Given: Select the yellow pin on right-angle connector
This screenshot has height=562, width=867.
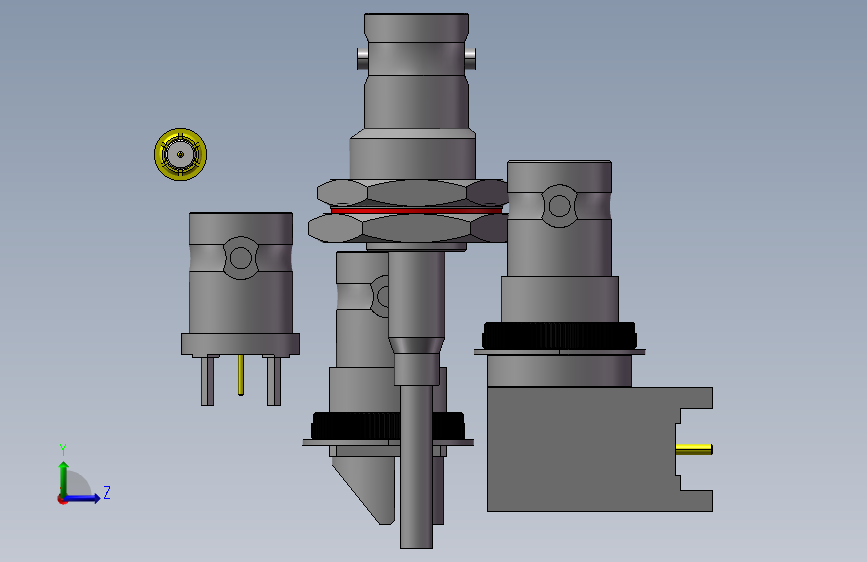Looking at the screenshot, I should point(694,449).
